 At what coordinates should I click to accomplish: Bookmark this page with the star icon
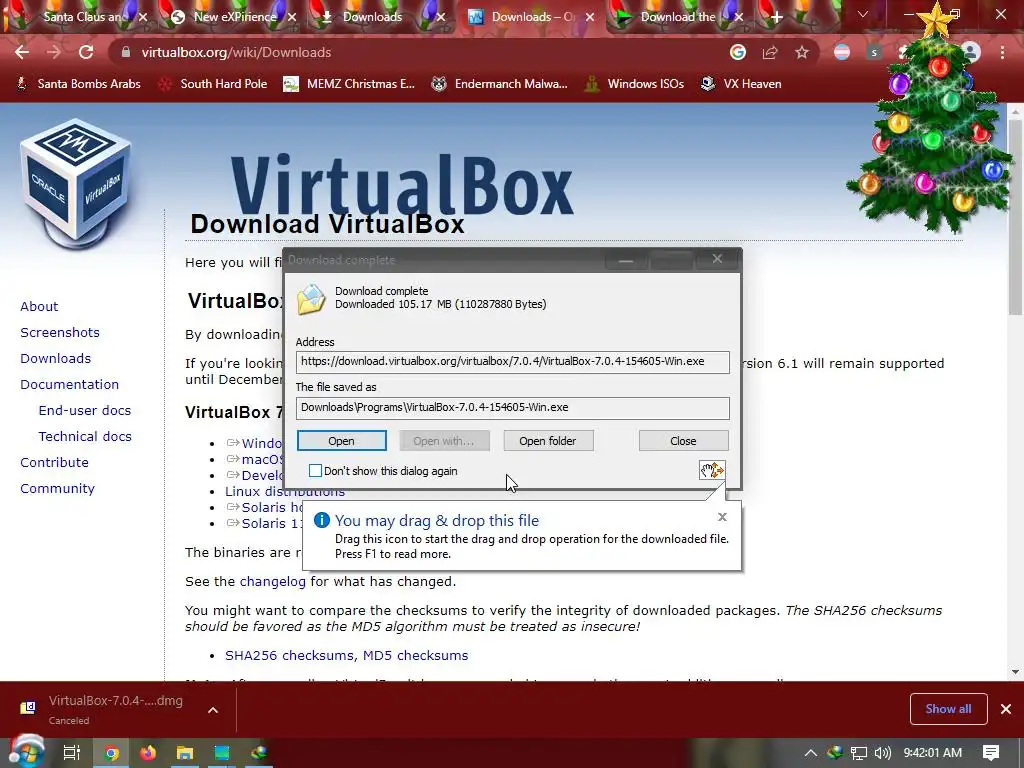click(x=802, y=52)
